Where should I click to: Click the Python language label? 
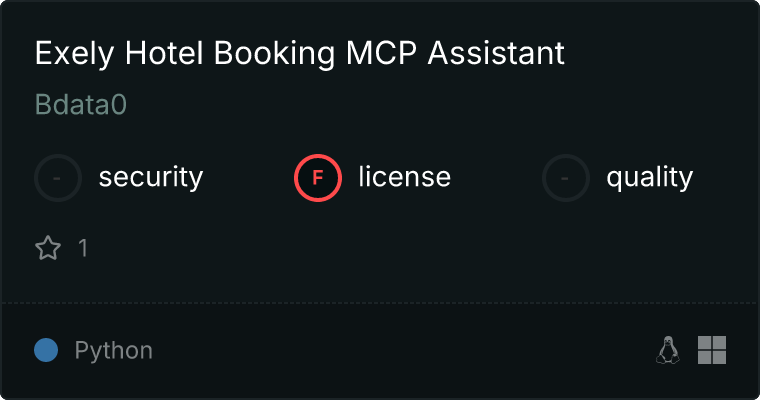tap(114, 350)
